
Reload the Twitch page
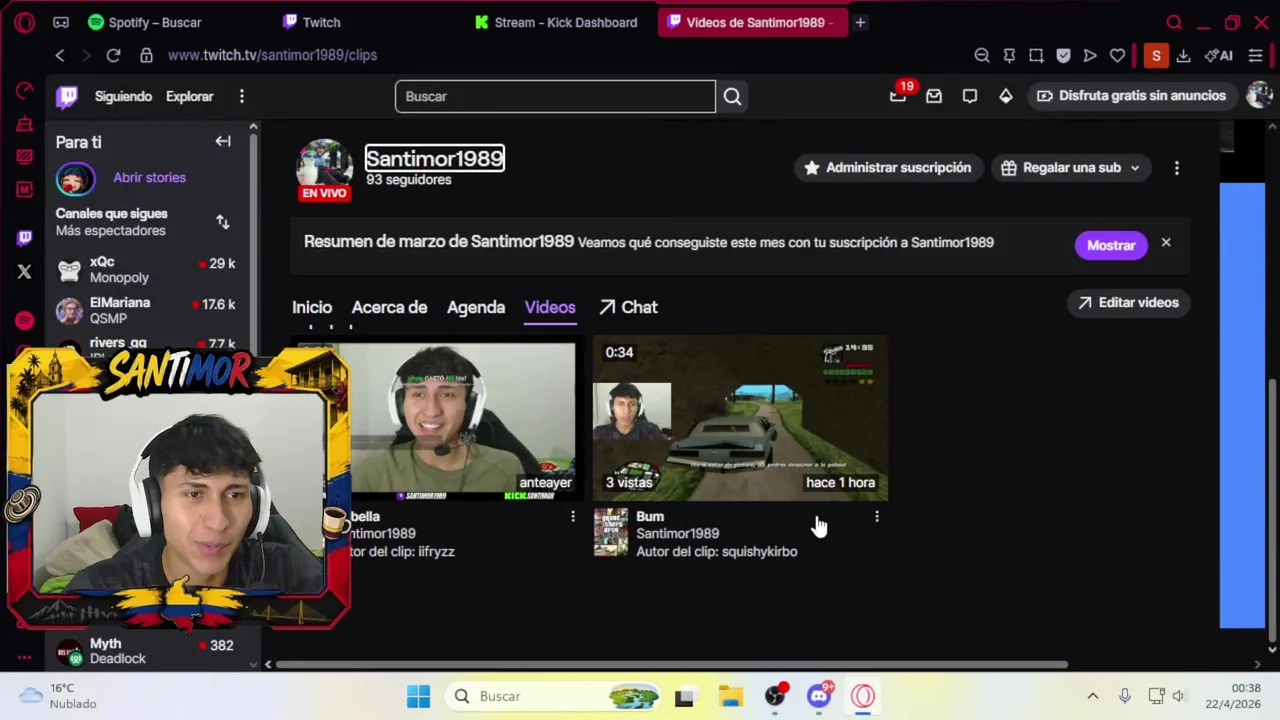click(113, 55)
